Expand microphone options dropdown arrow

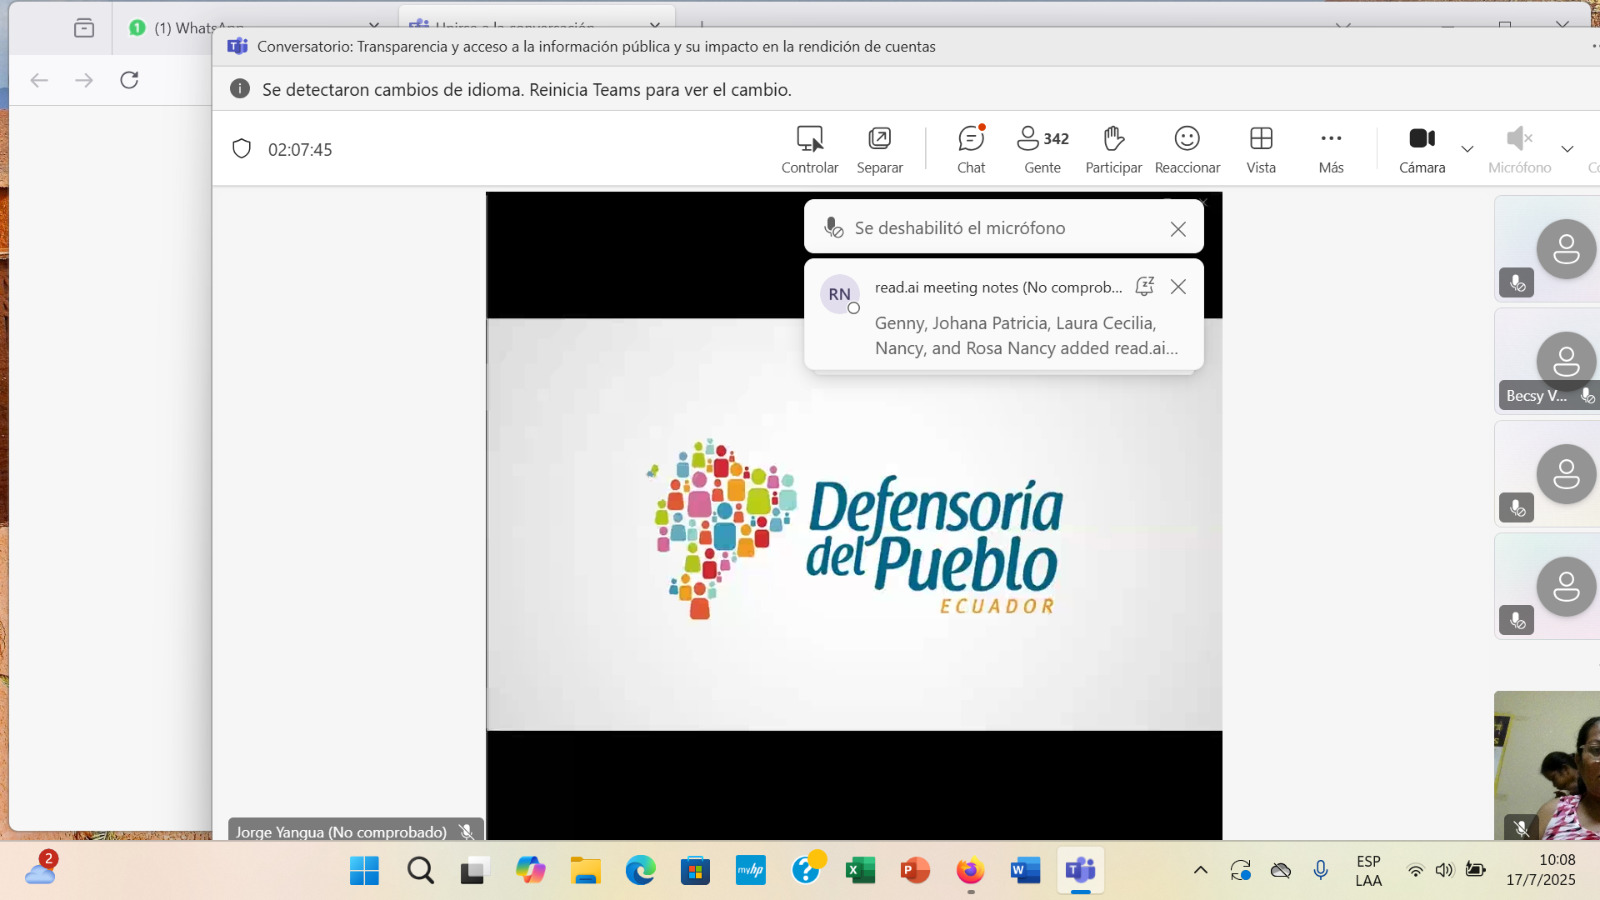(x=1567, y=149)
